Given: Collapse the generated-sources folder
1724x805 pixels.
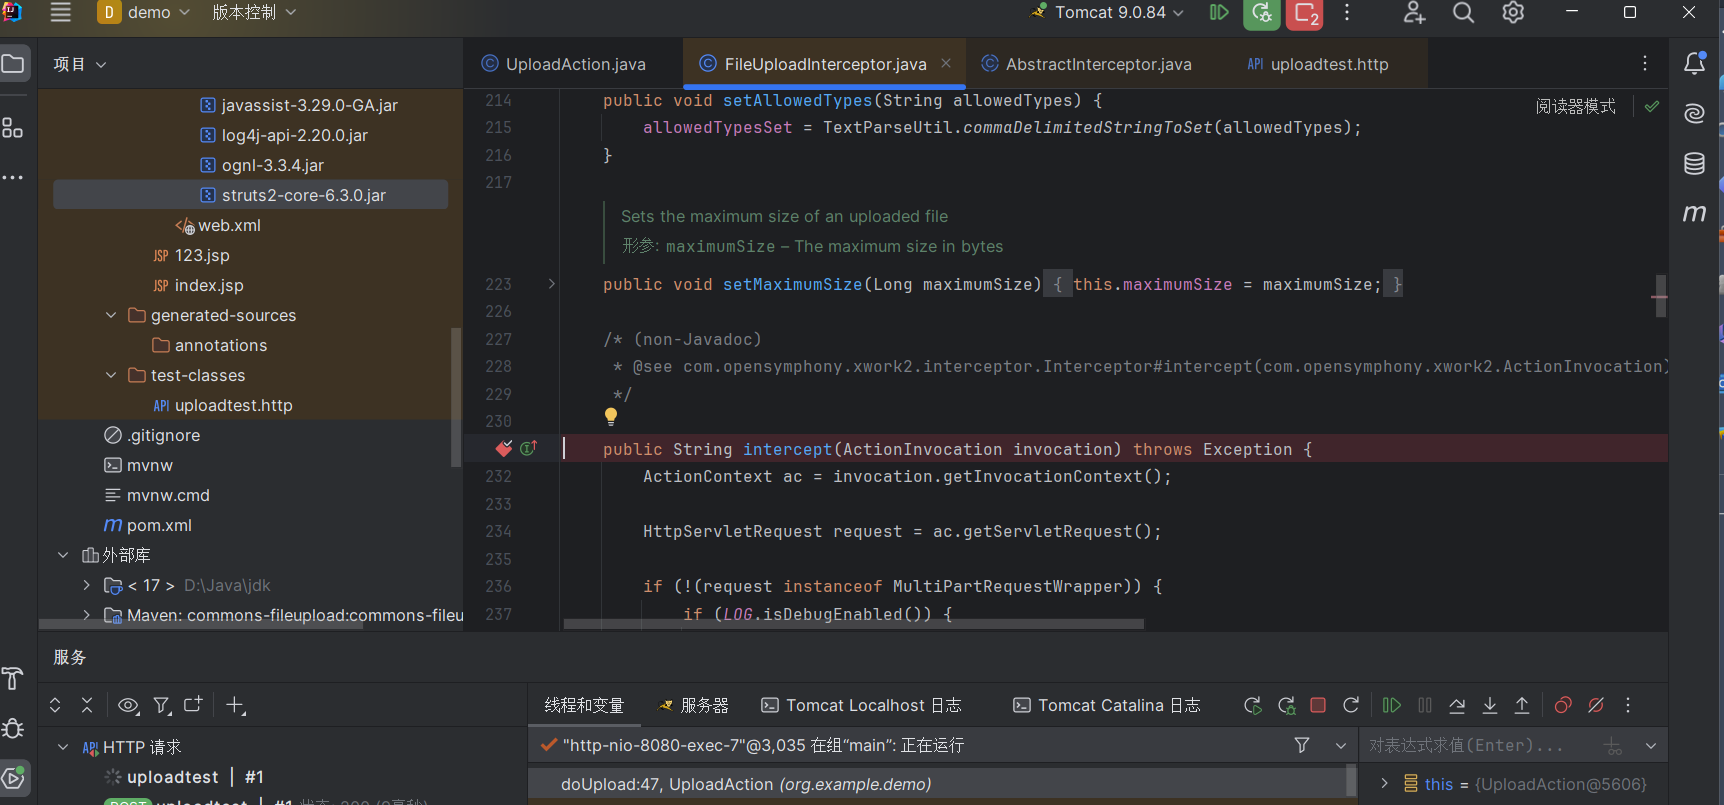Looking at the screenshot, I should point(111,315).
